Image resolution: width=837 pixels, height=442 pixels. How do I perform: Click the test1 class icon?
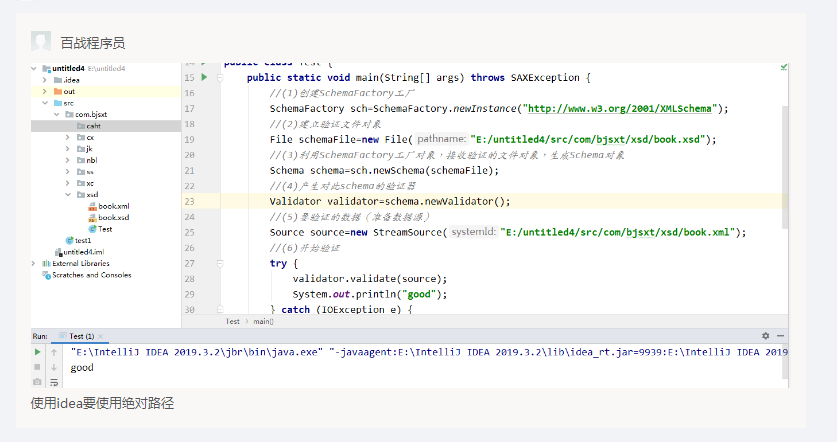tap(69, 240)
